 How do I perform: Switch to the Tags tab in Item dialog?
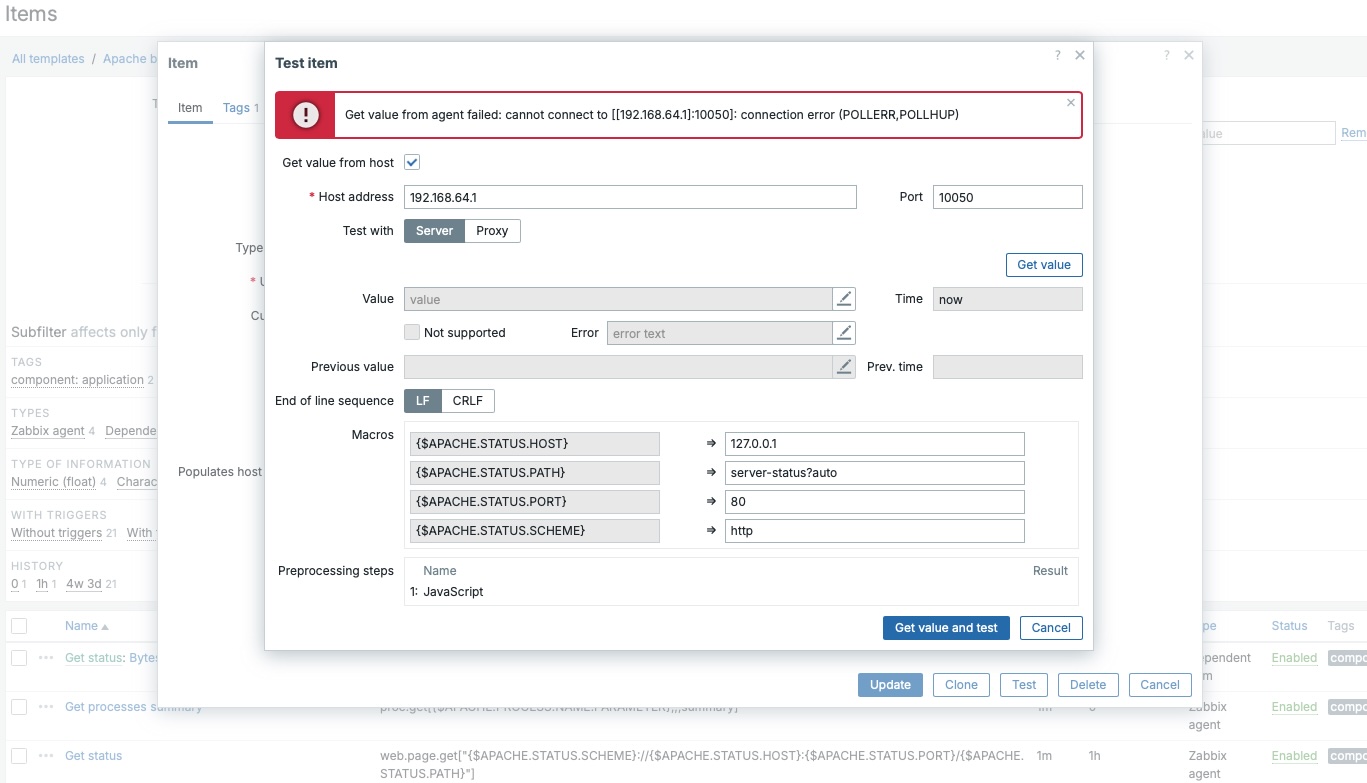coord(236,108)
